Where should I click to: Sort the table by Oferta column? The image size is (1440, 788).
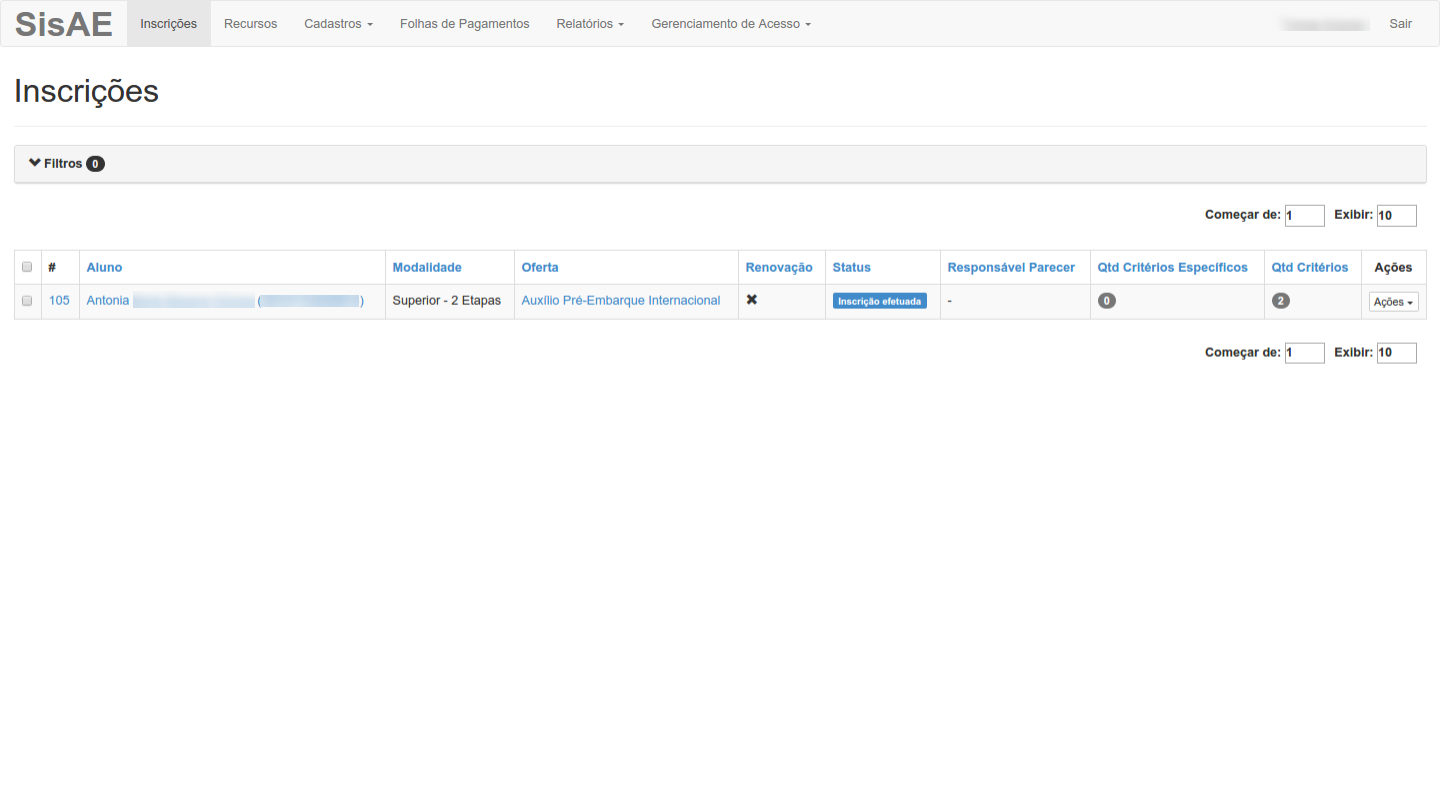click(540, 267)
